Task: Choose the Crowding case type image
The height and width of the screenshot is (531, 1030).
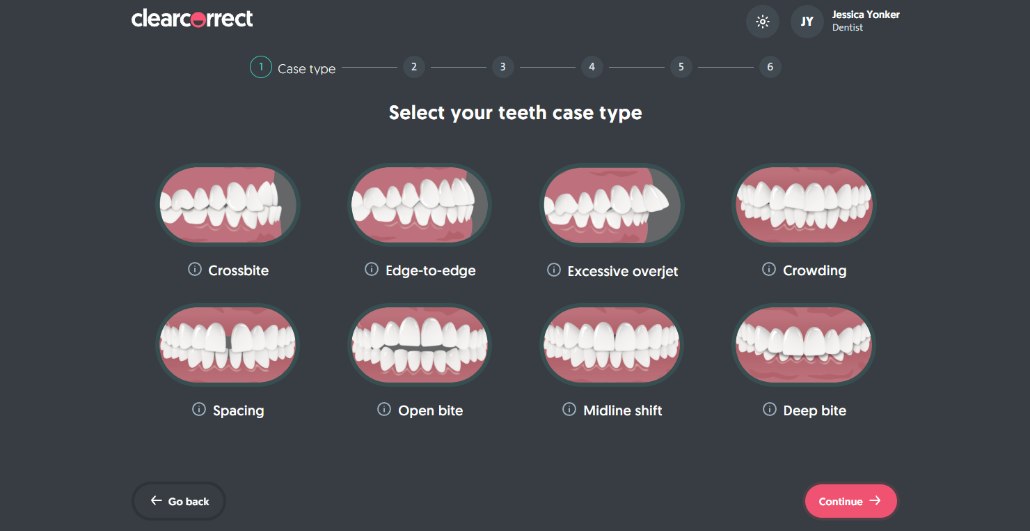Action: (804, 205)
